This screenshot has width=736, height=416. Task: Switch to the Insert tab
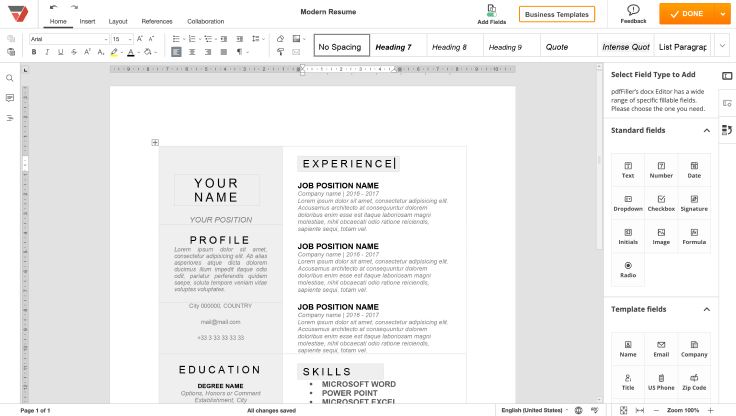88,21
